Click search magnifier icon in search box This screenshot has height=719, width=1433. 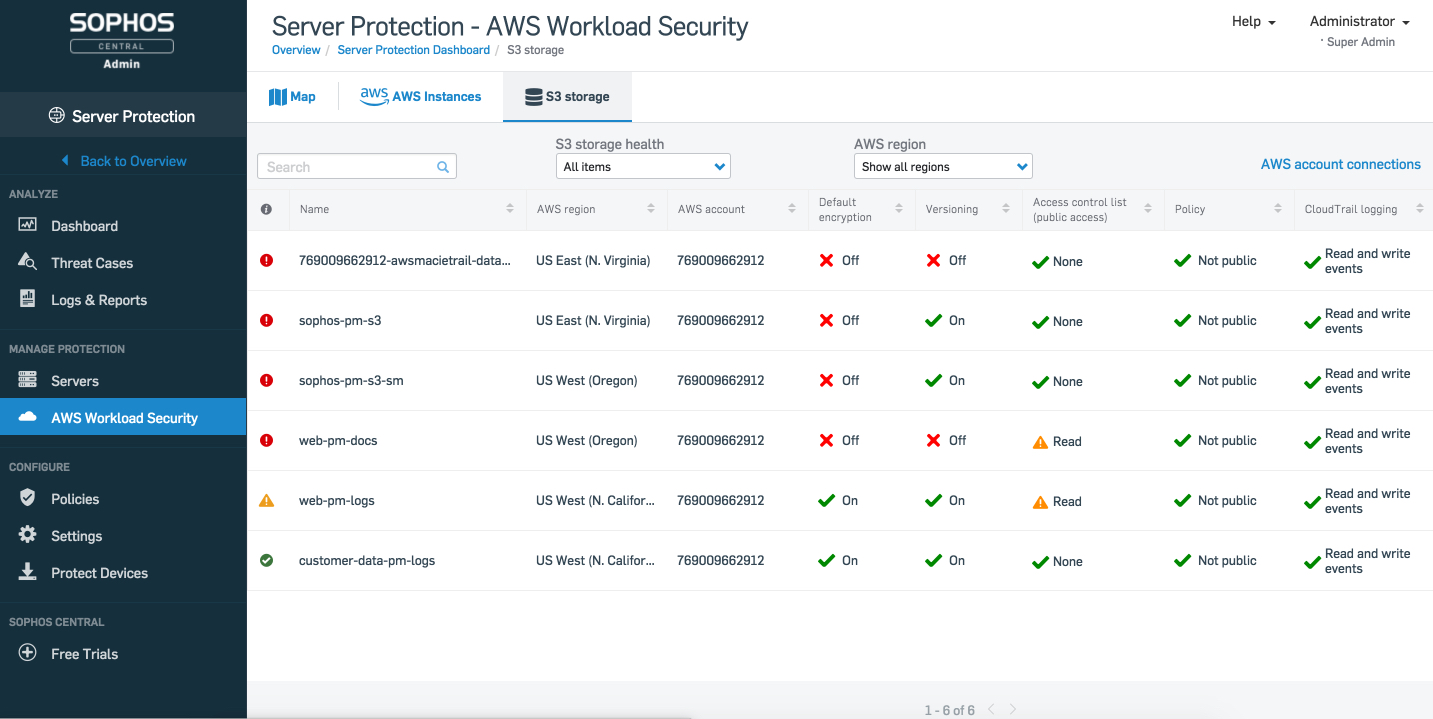[x=443, y=167]
